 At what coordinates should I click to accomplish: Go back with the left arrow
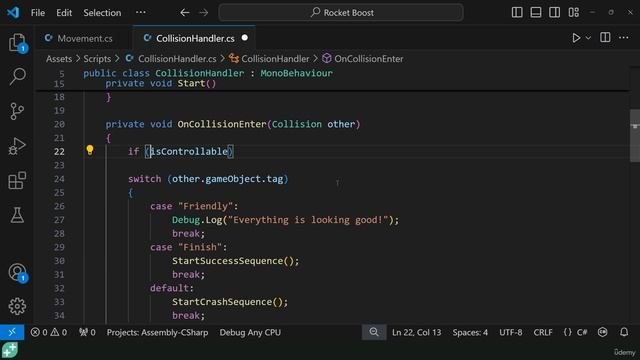click(184, 13)
